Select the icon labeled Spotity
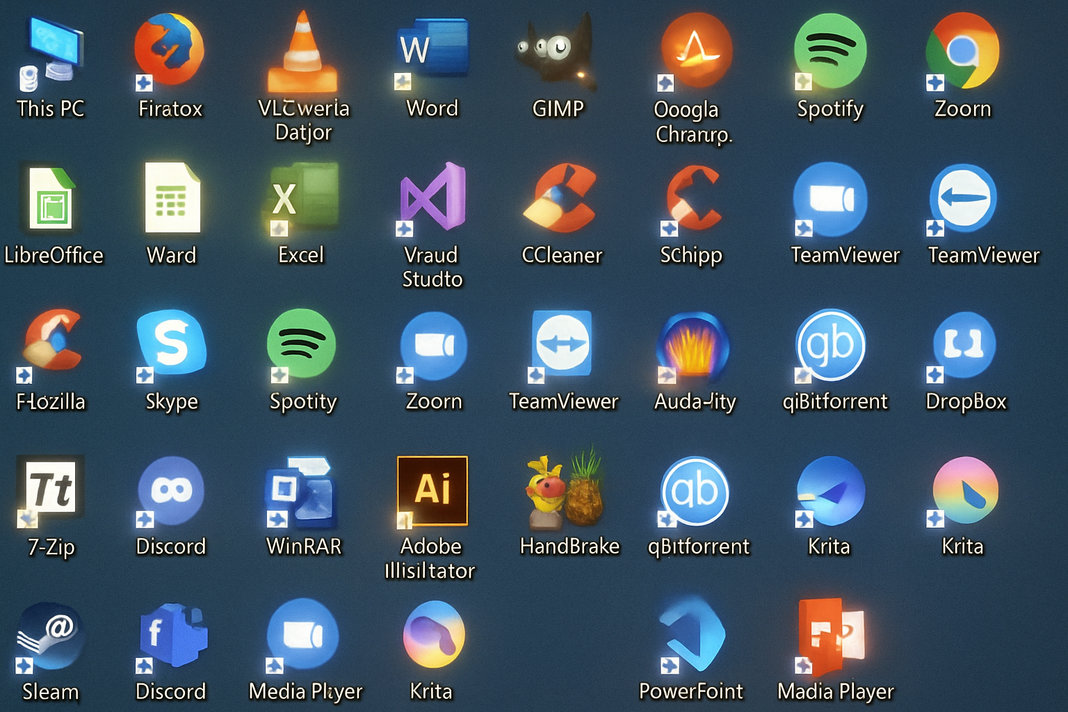This screenshot has height=712, width=1068. (302, 344)
